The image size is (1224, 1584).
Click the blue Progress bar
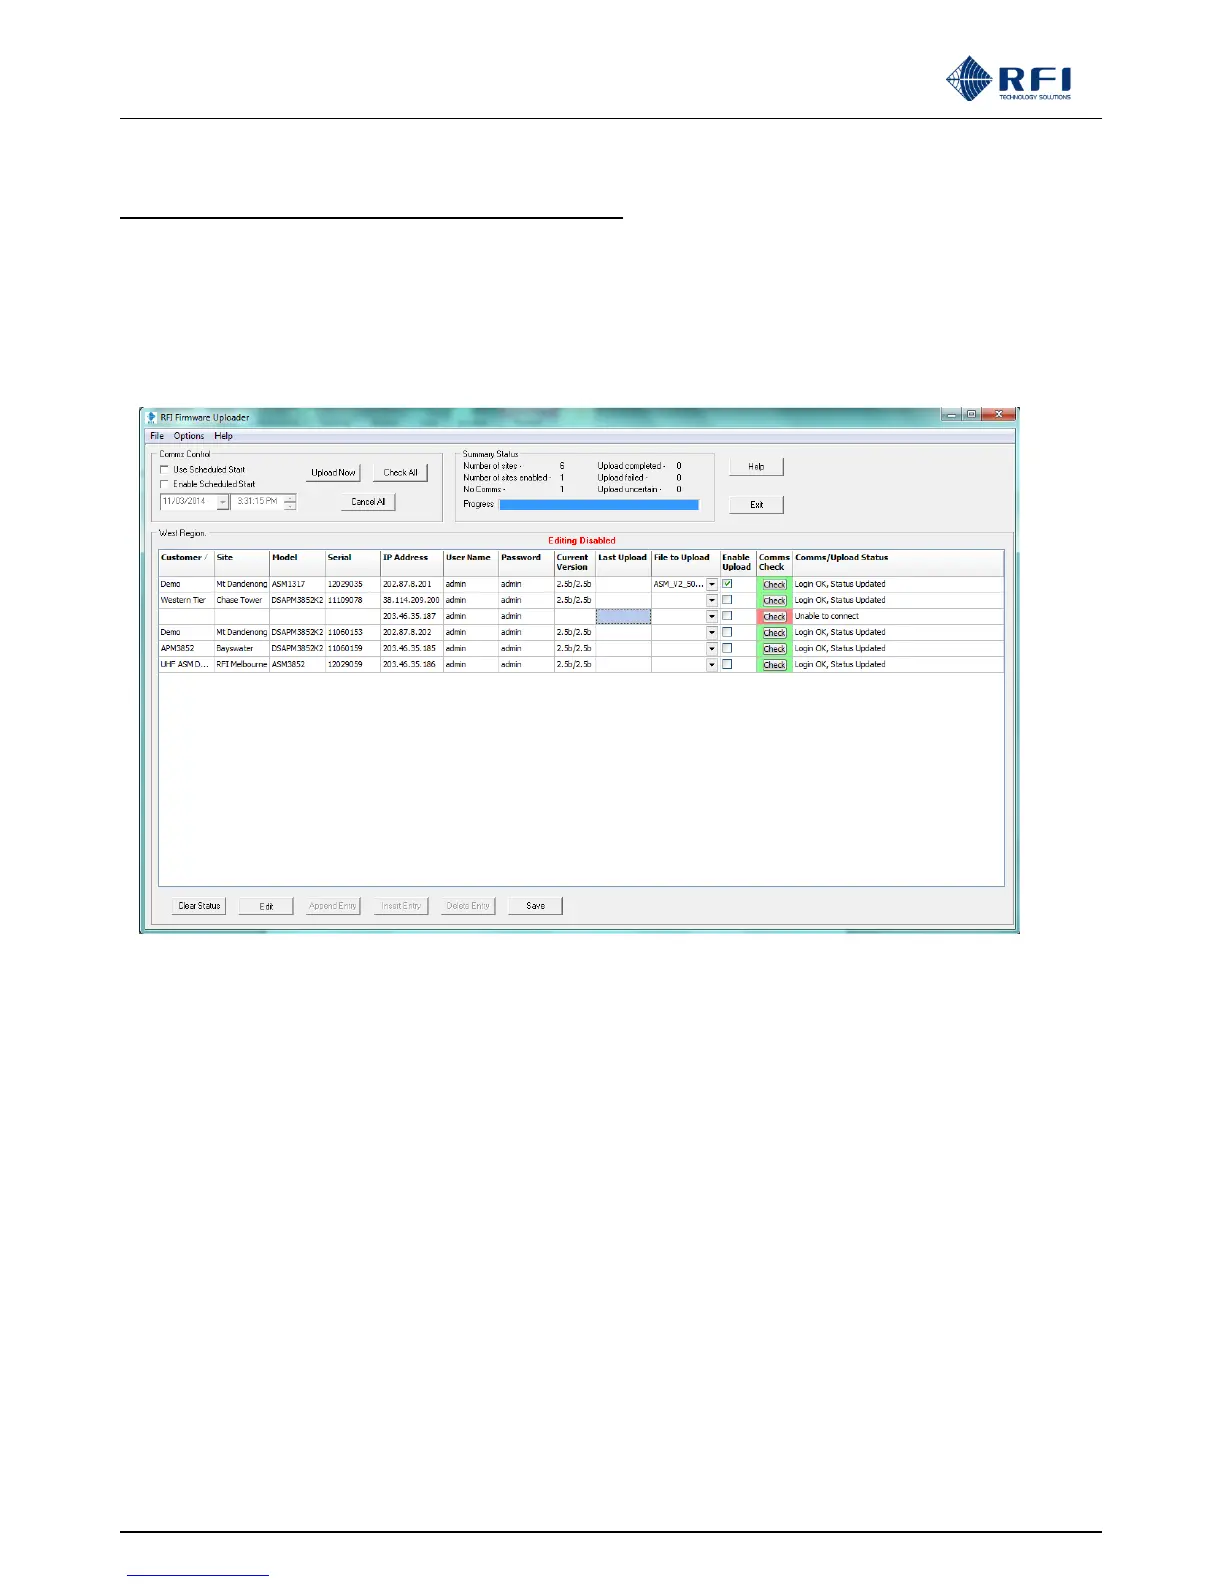click(599, 505)
